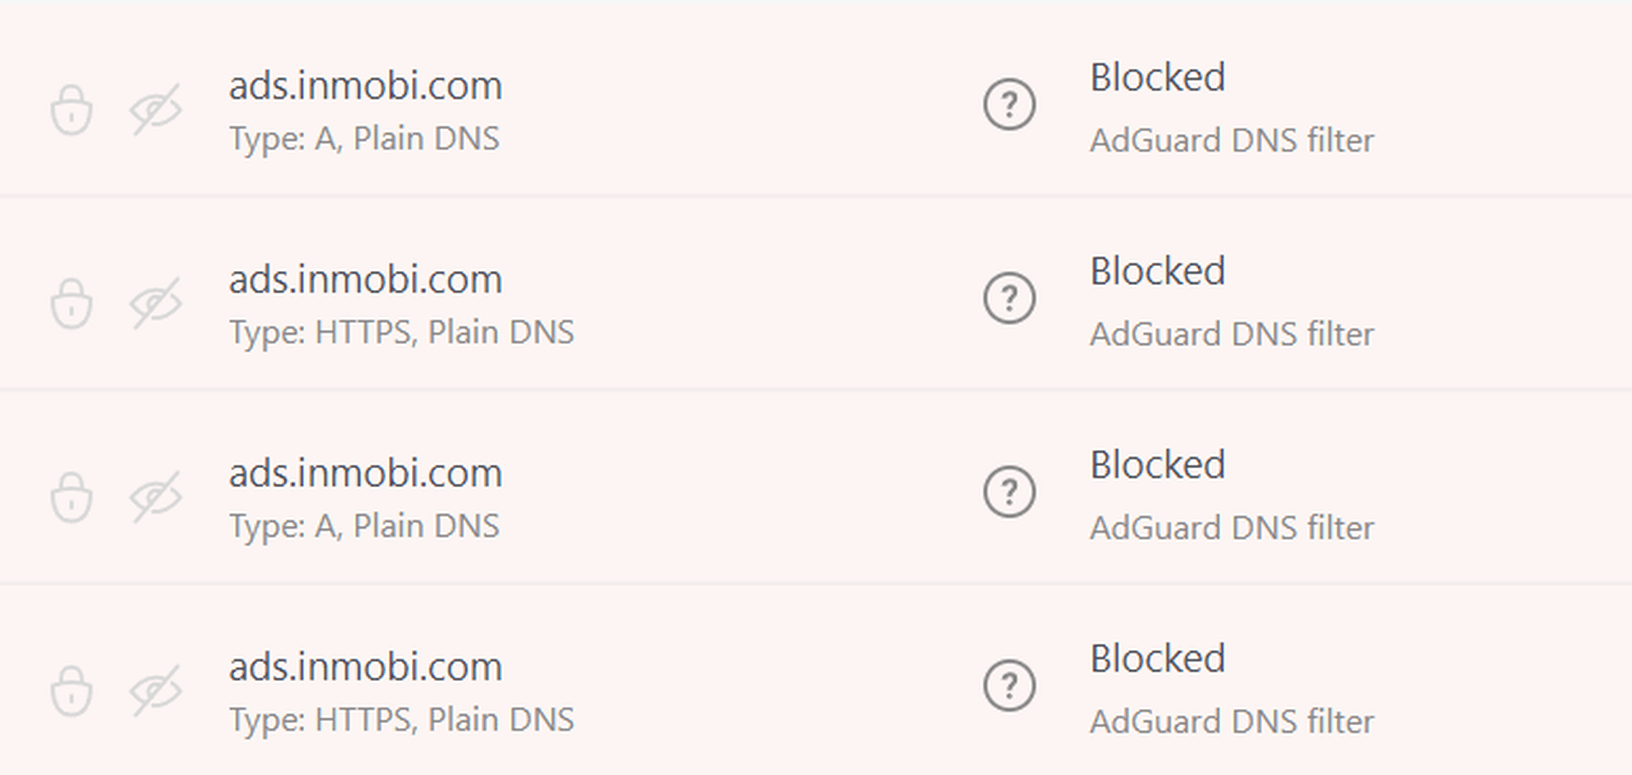The height and width of the screenshot is (775, 1632).
Task: Click the lock icon in the first row
Action: 72,109
